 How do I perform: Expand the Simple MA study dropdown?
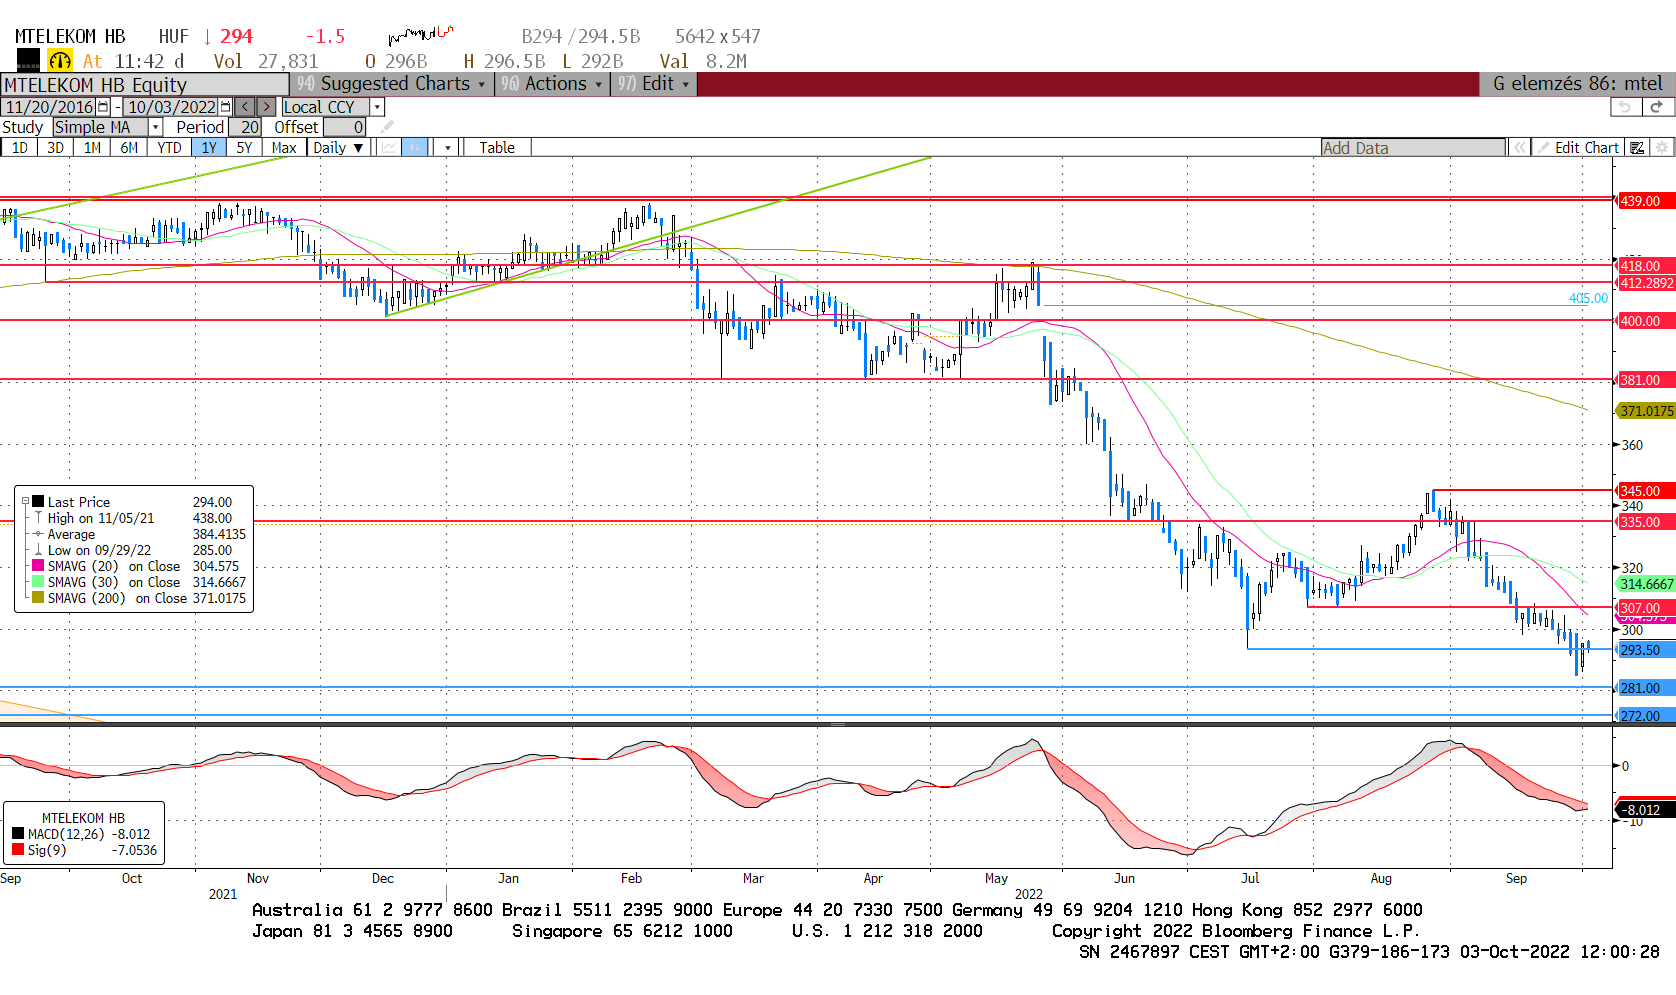(x=155, y=127)
